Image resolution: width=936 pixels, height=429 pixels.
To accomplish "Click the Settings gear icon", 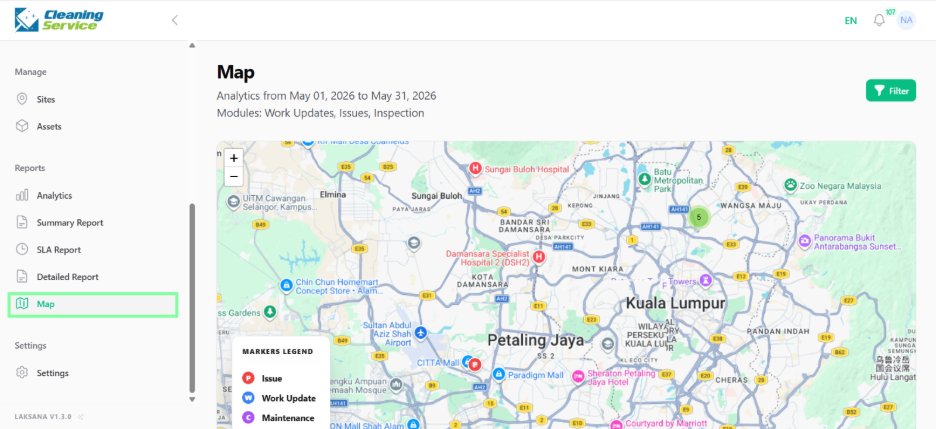I will [22, 373].
